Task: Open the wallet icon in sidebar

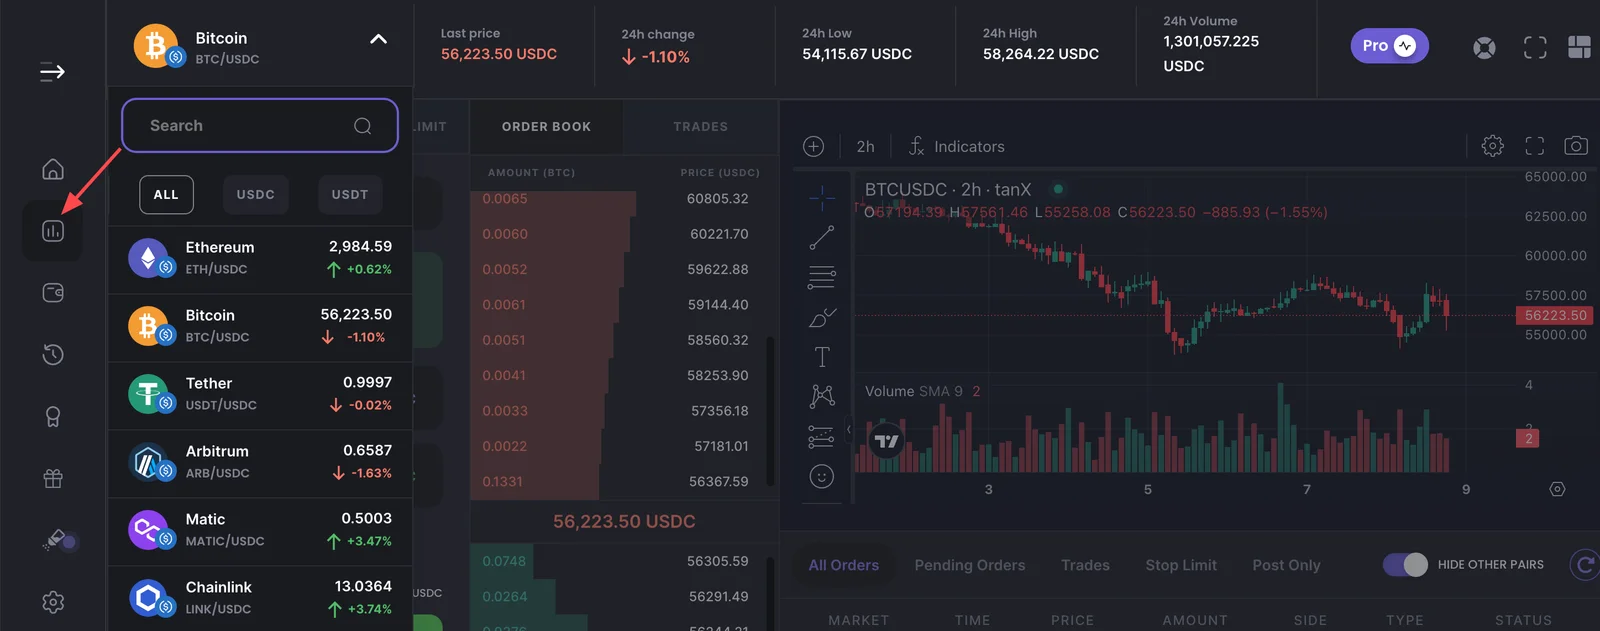Action: pos(53,293)
